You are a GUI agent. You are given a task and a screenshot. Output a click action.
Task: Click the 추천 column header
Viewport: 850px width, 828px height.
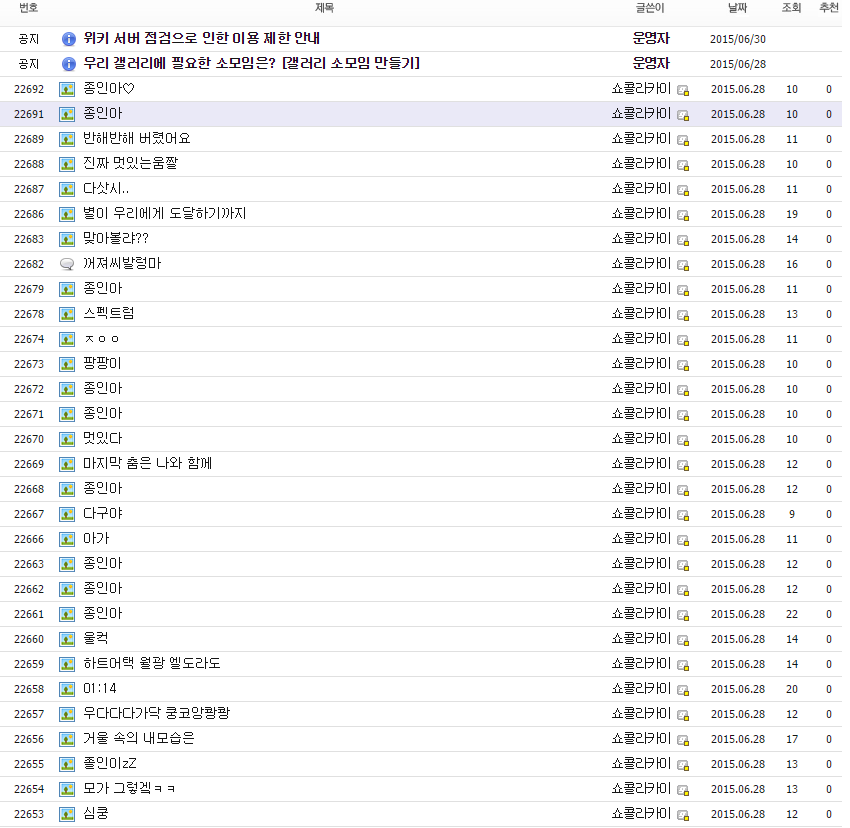pyautogui.click(x=829, y=8)
